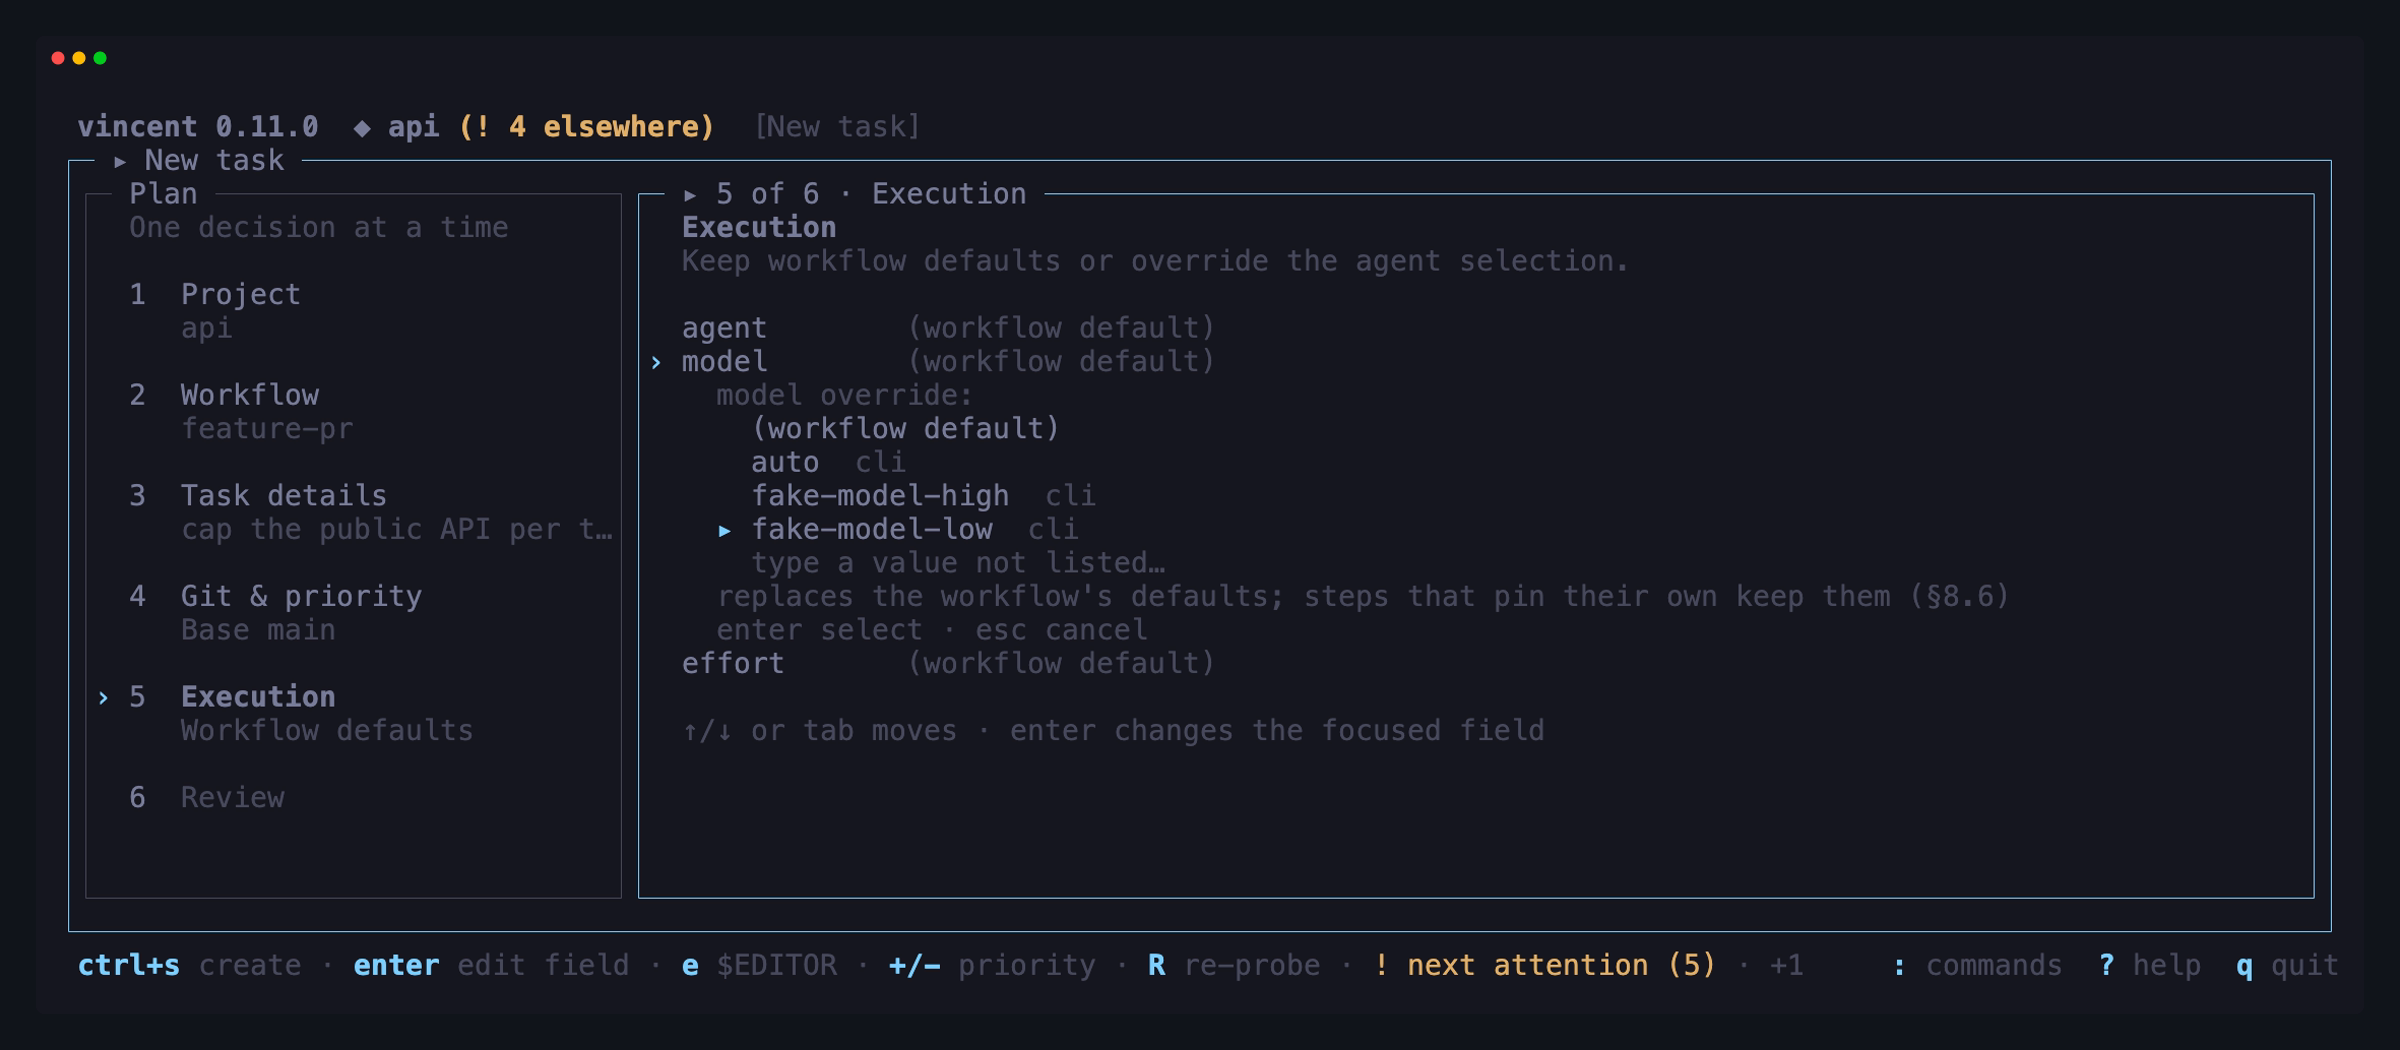The height and width of the screenshot is (1050, 2400).
Task: Select the [New task] header tab
Action: tap(837, 127)
